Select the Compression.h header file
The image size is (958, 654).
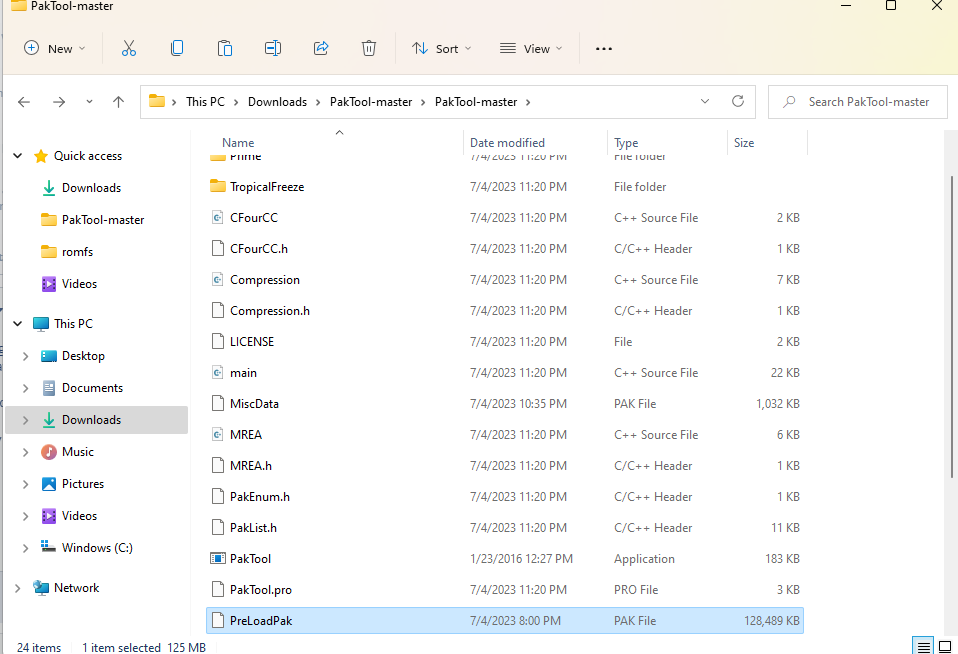(x=505, y=310)
